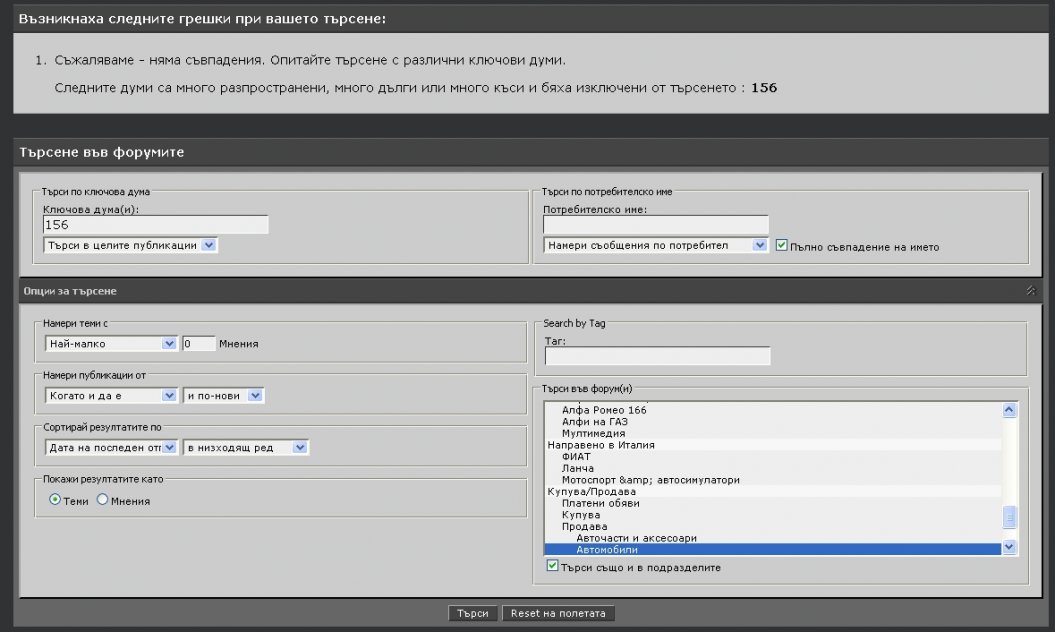Viewport: 1055px width, 632px height.
Task: Open "Намери съобщения по потребител" dropdown
Action: coord(655,245)
